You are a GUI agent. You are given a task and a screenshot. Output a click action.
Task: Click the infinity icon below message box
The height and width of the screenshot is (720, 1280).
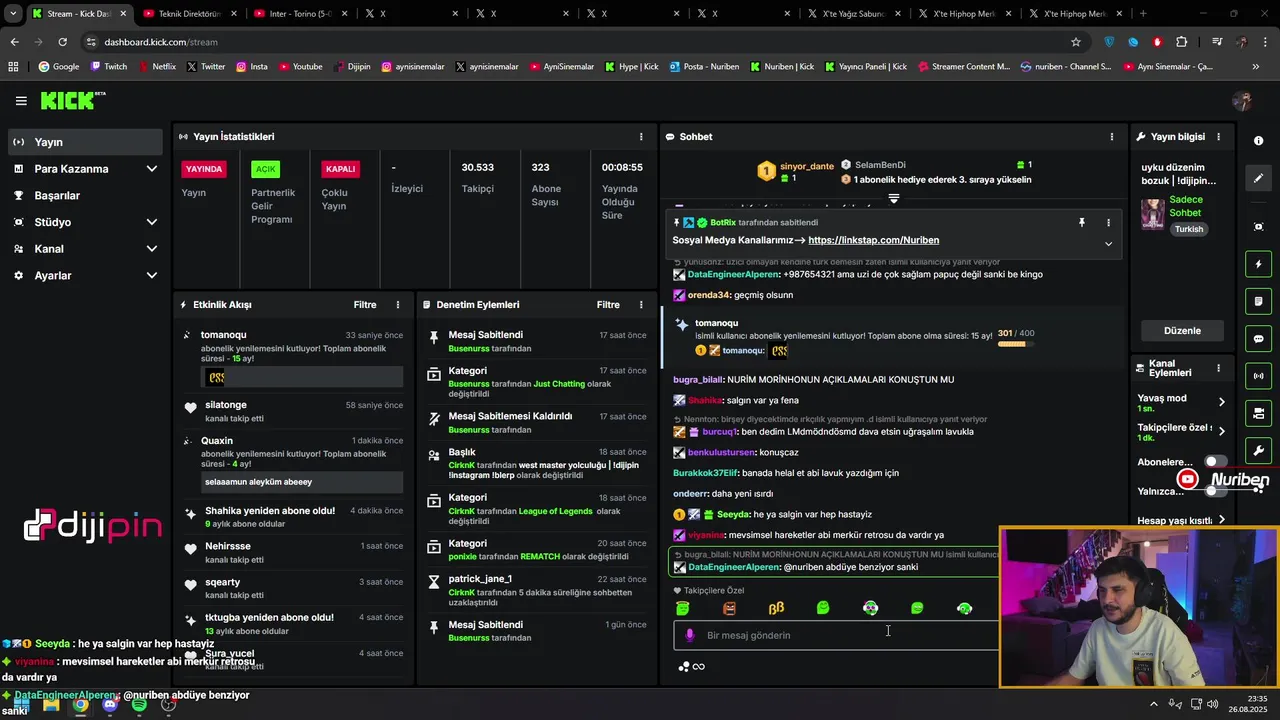[699, 667]
